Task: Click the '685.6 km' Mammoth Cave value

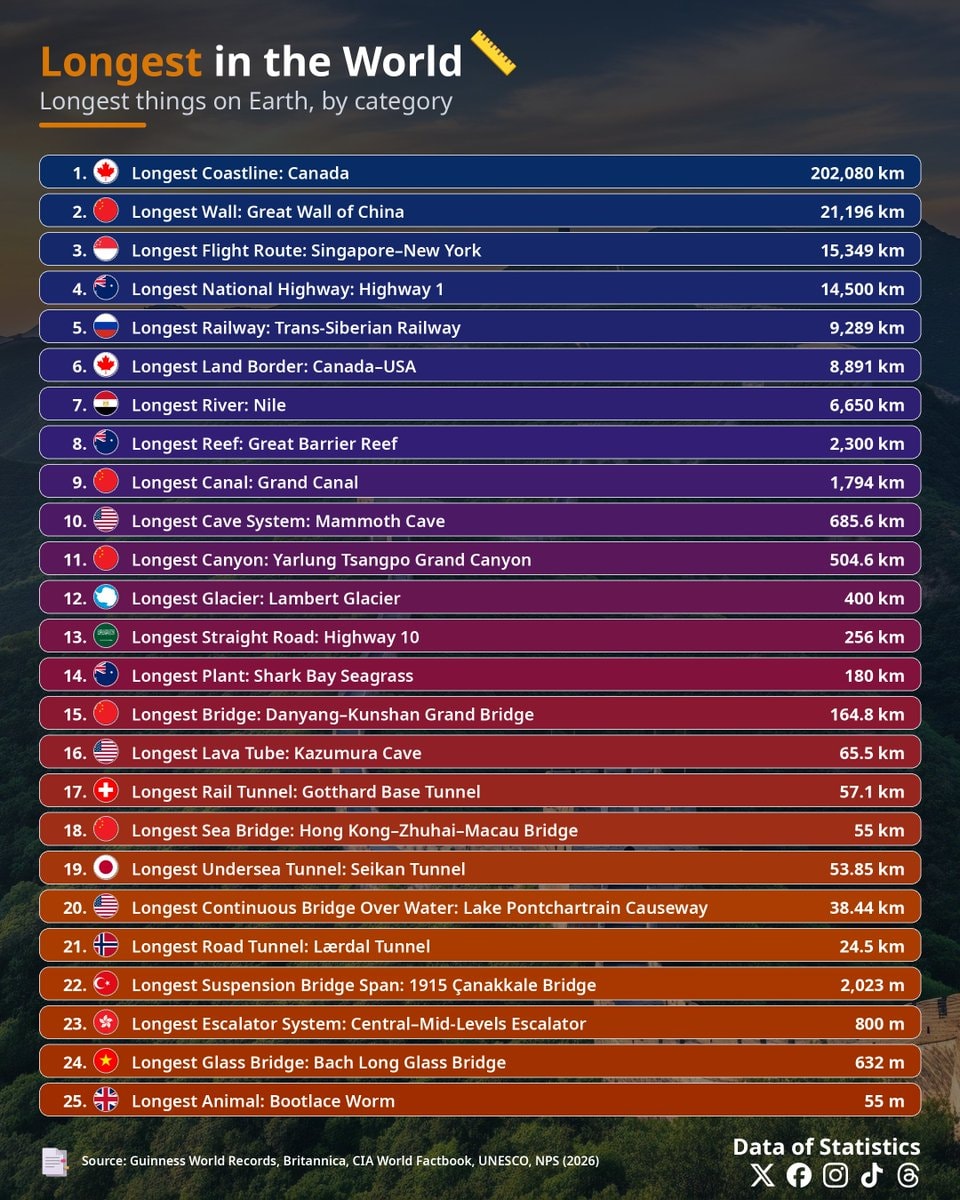Action: tap(867, 521)
